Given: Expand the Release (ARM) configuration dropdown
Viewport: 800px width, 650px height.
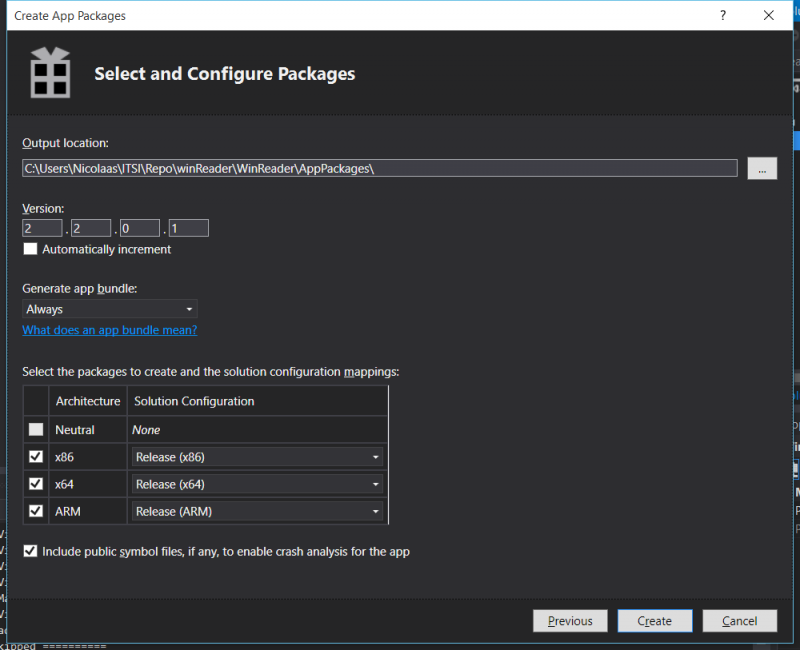Looking at the screenshot, I should click(257, 511).
